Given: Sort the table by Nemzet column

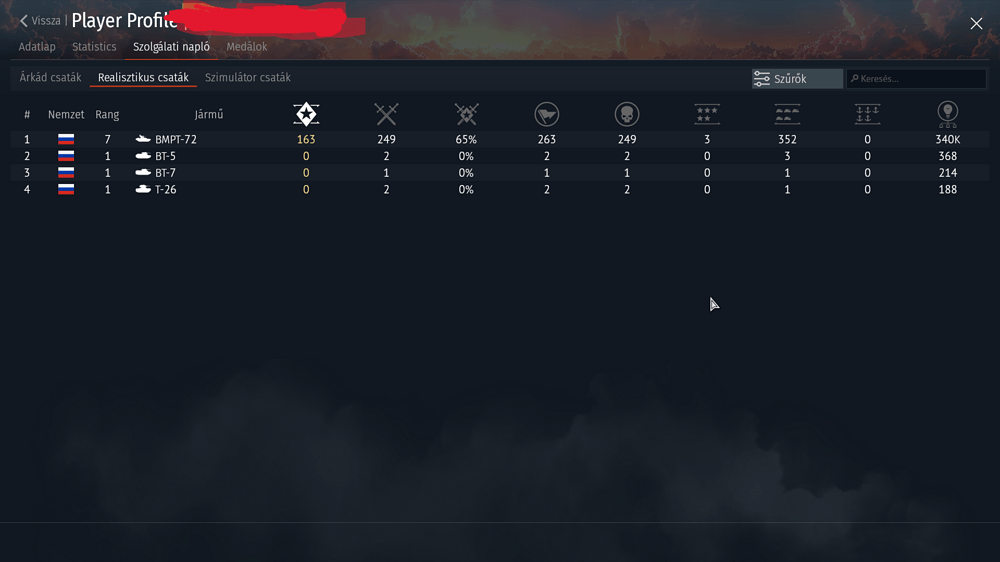Looking at the screenshot, I should [x=66, y=115].
